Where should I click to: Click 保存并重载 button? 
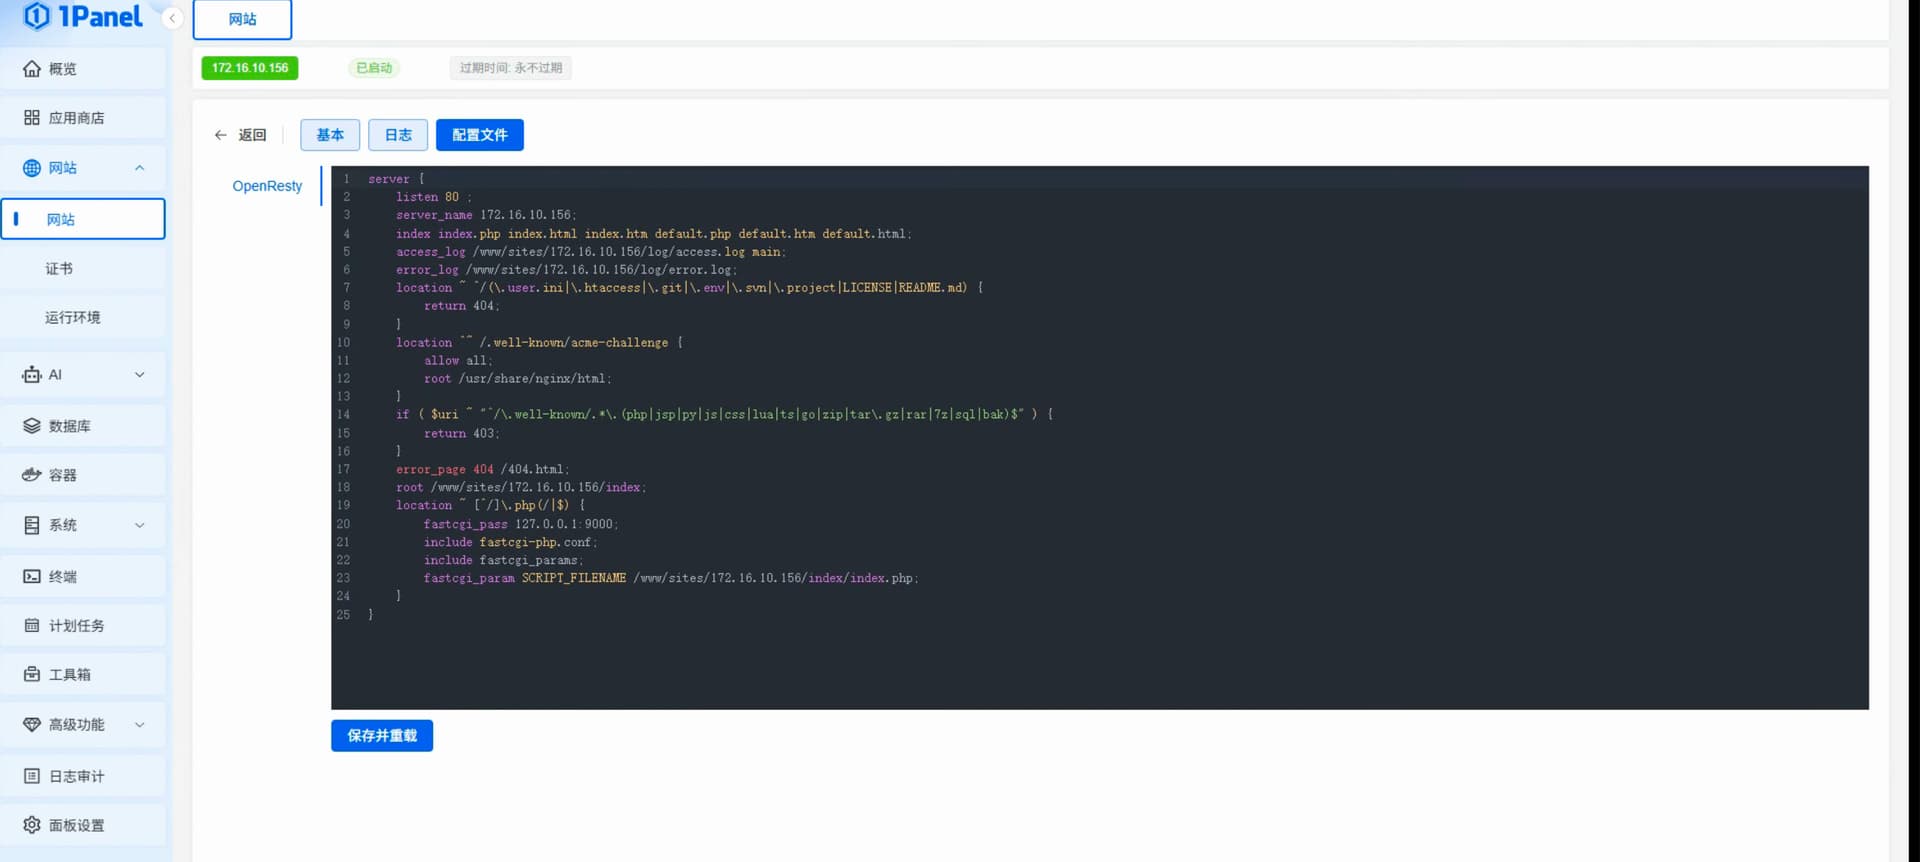[x=382, y=736]
